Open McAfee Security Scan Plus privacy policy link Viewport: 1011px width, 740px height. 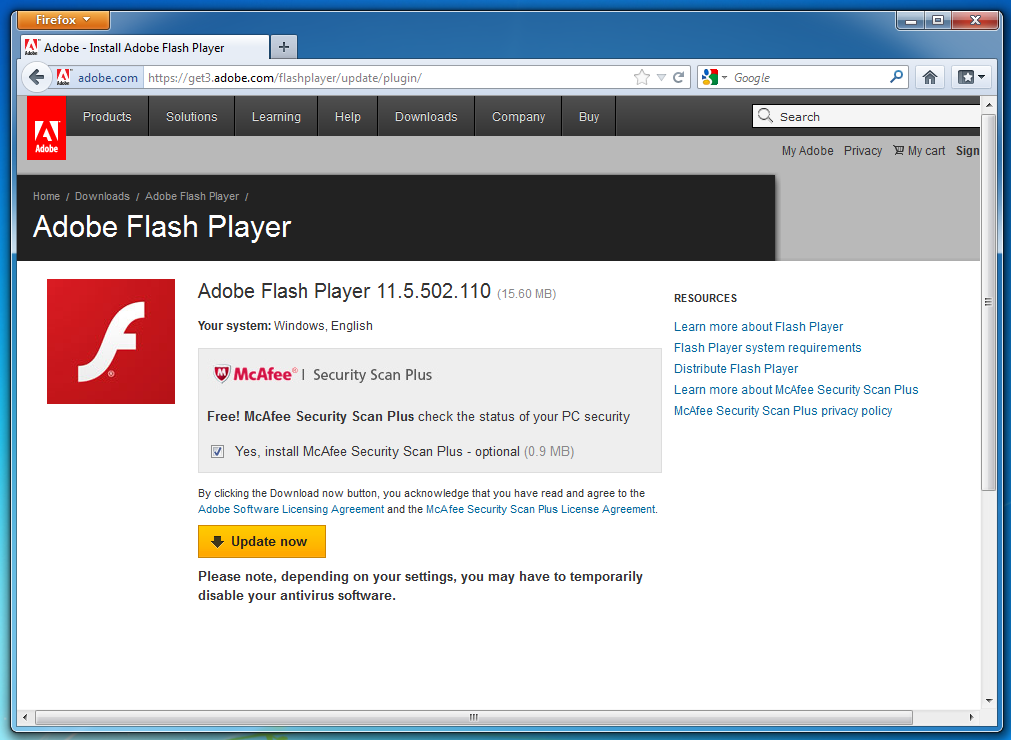[783, 411]
